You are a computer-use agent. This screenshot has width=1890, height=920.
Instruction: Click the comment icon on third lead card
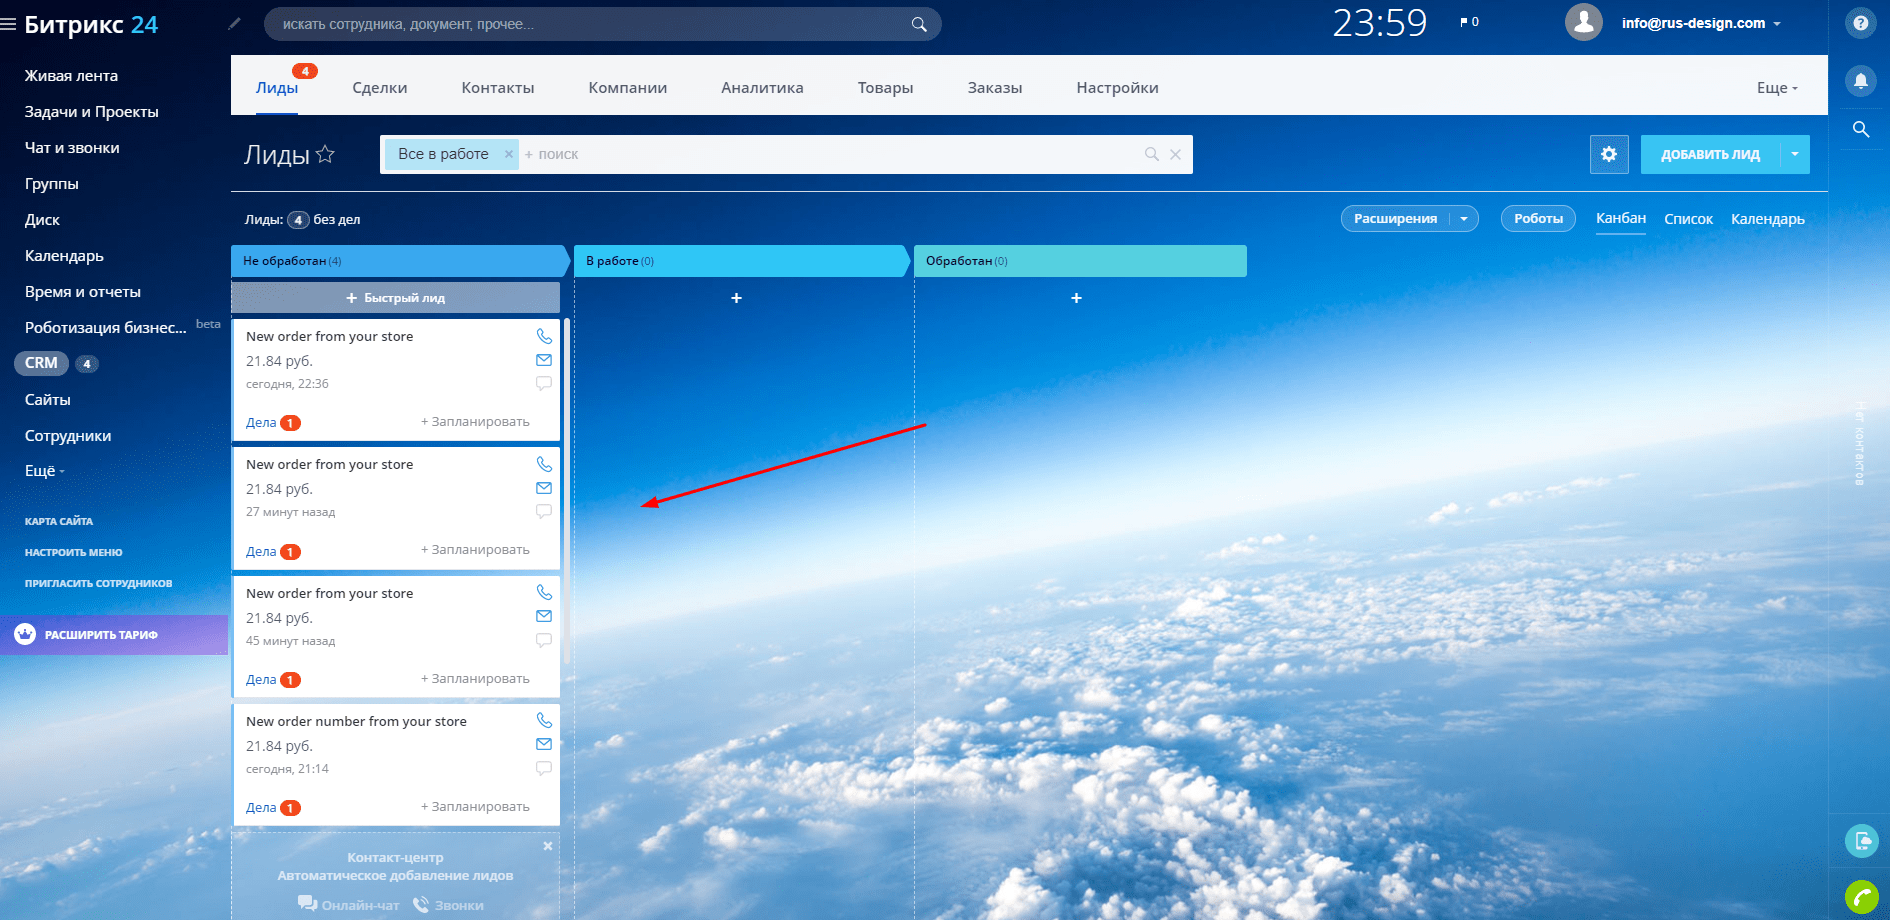(x=544, y=640)
